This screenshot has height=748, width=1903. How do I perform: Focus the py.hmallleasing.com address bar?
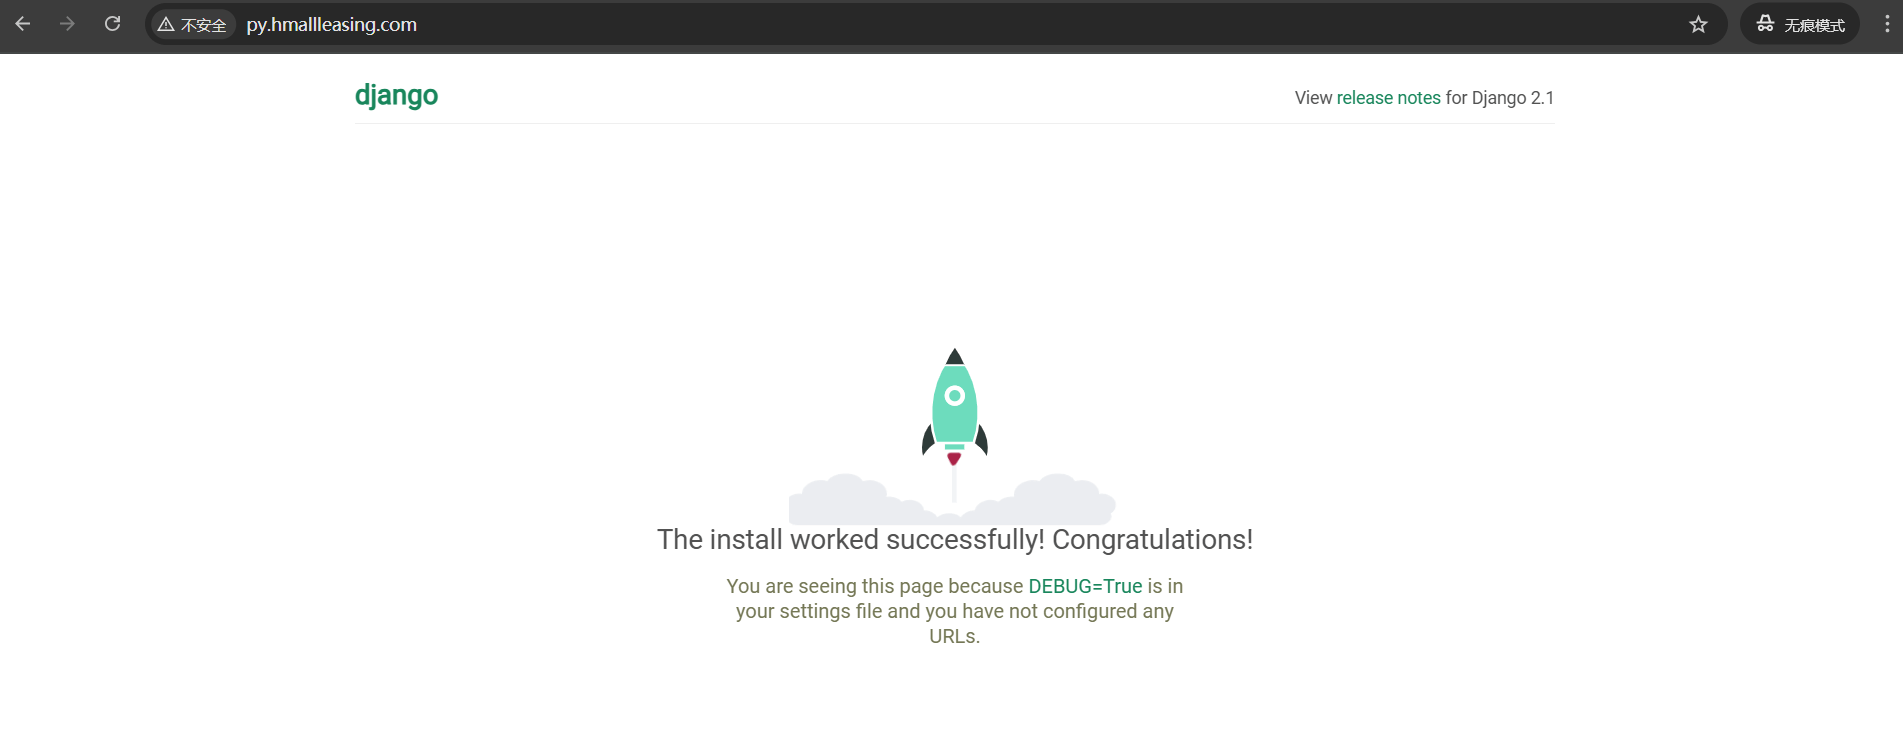800,25
